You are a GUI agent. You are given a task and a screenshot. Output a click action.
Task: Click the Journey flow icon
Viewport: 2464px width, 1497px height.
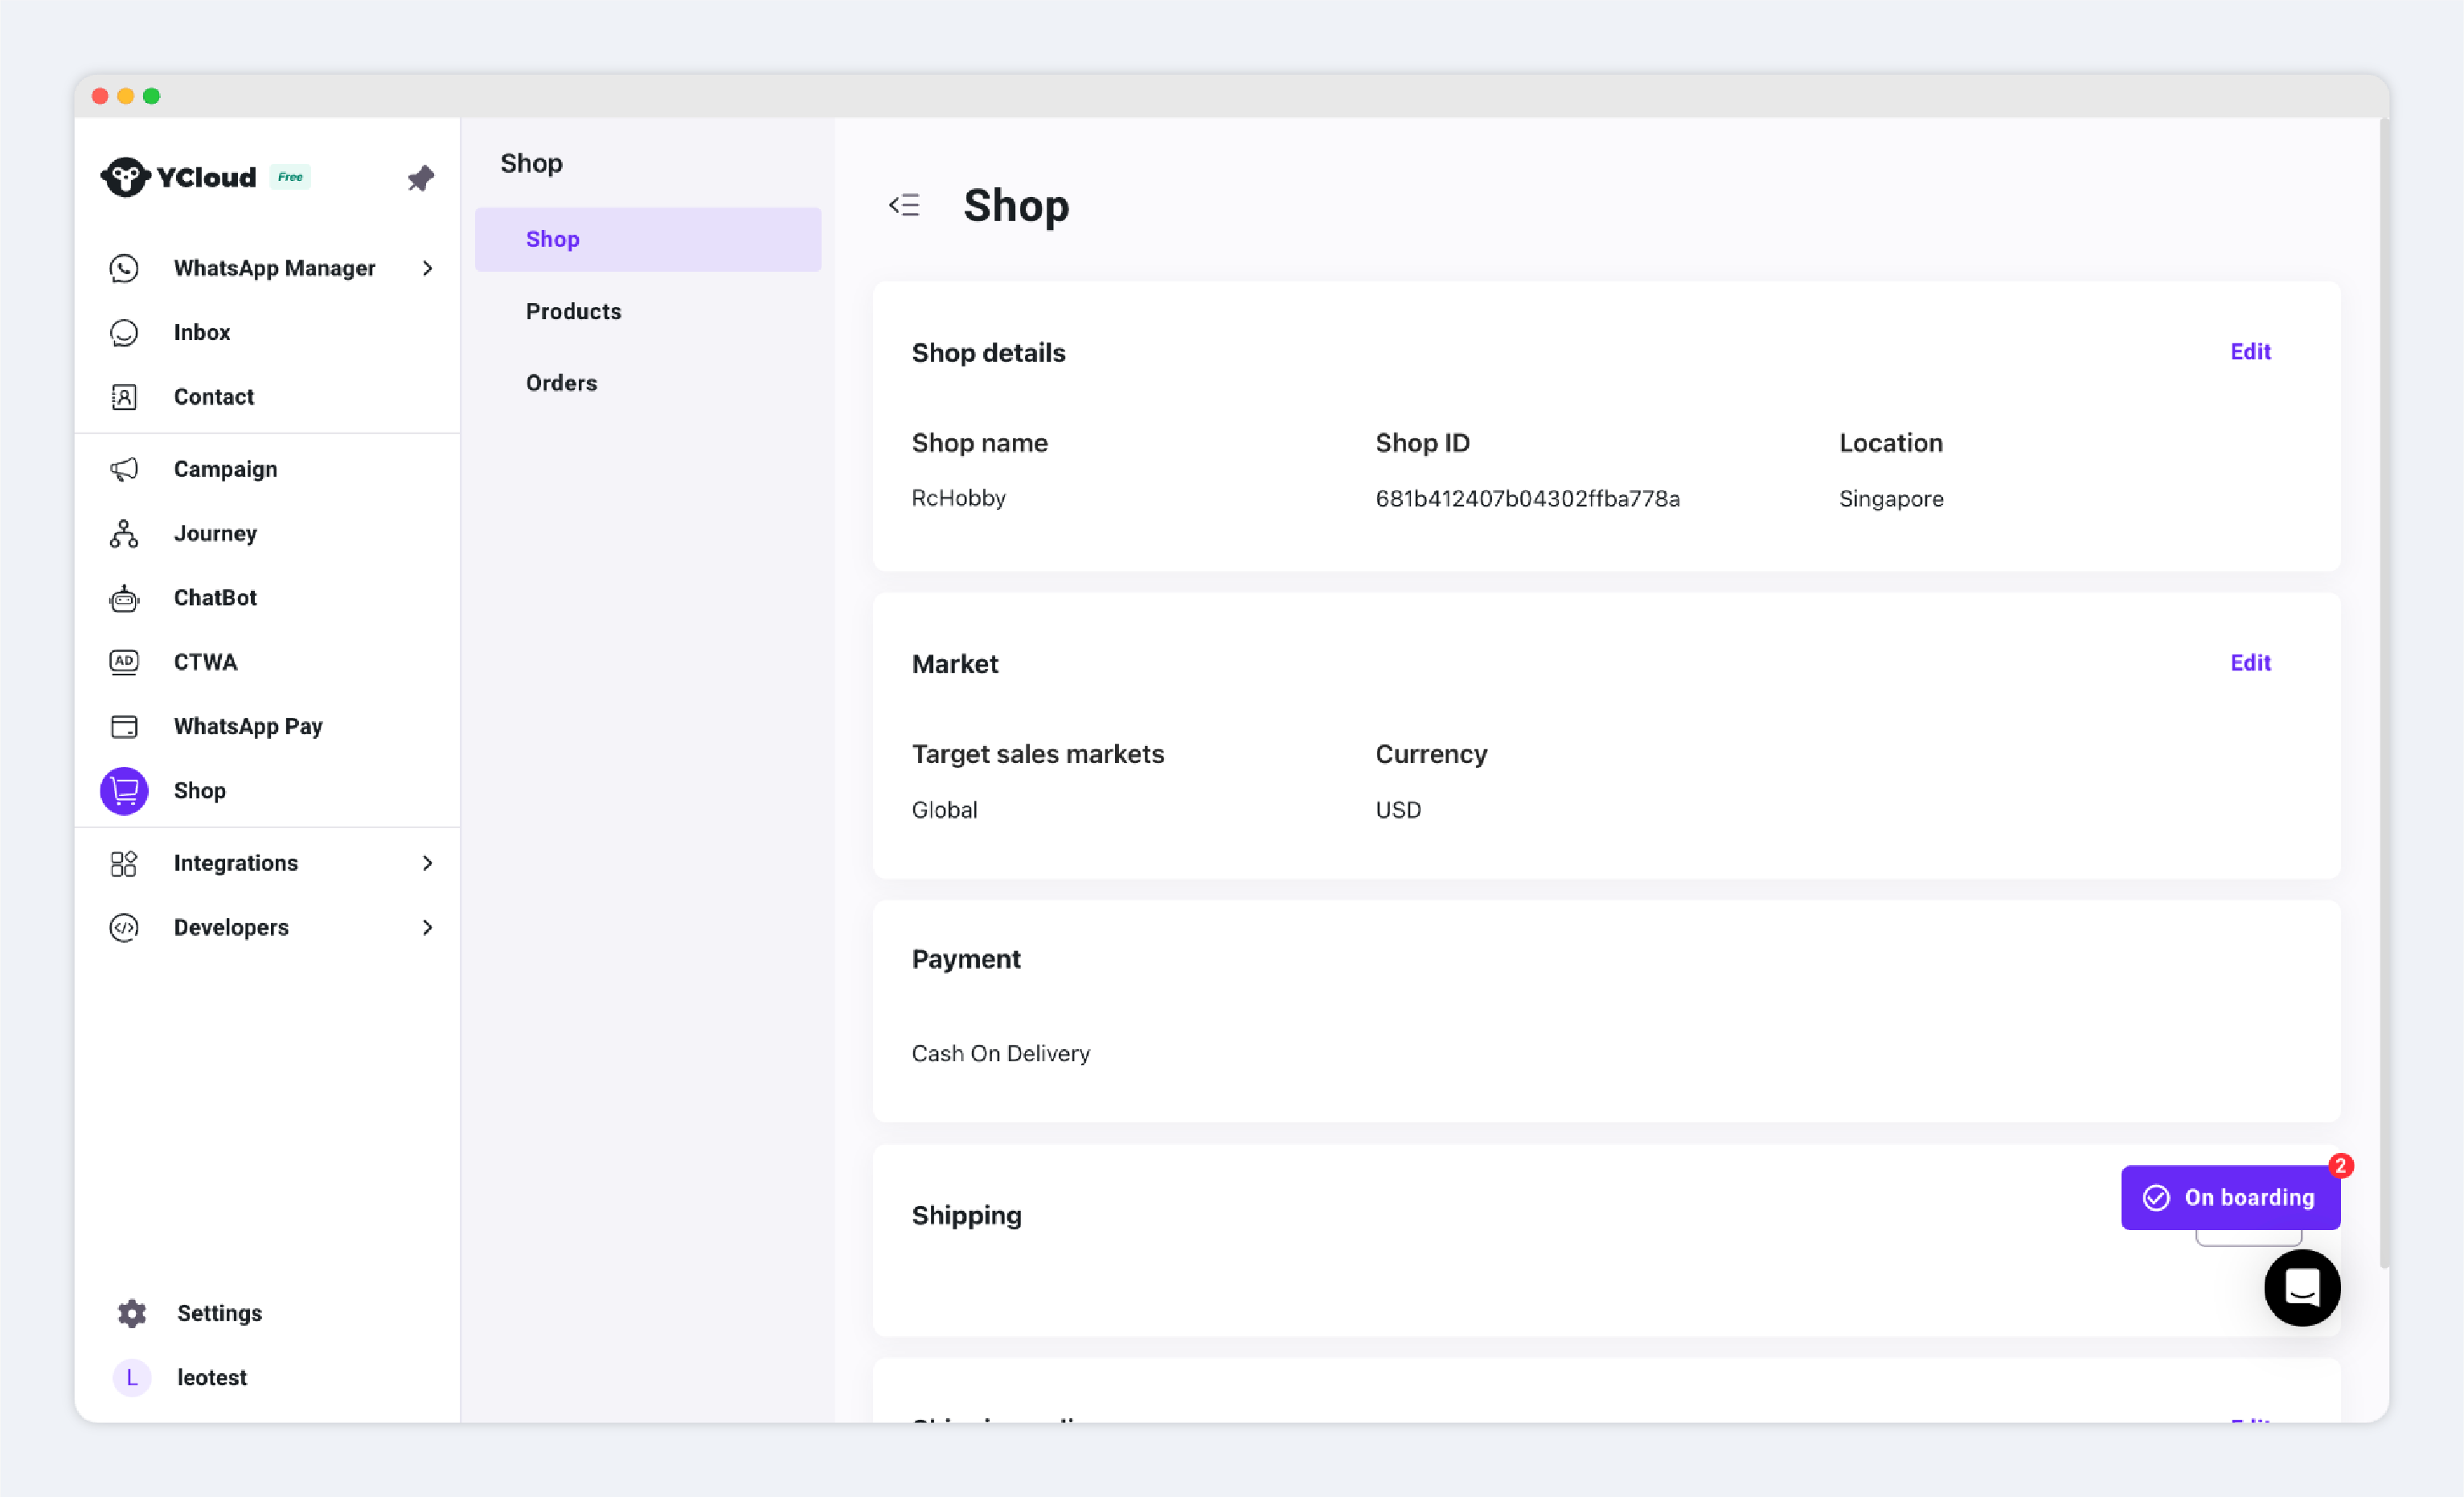tap(124, 534)
